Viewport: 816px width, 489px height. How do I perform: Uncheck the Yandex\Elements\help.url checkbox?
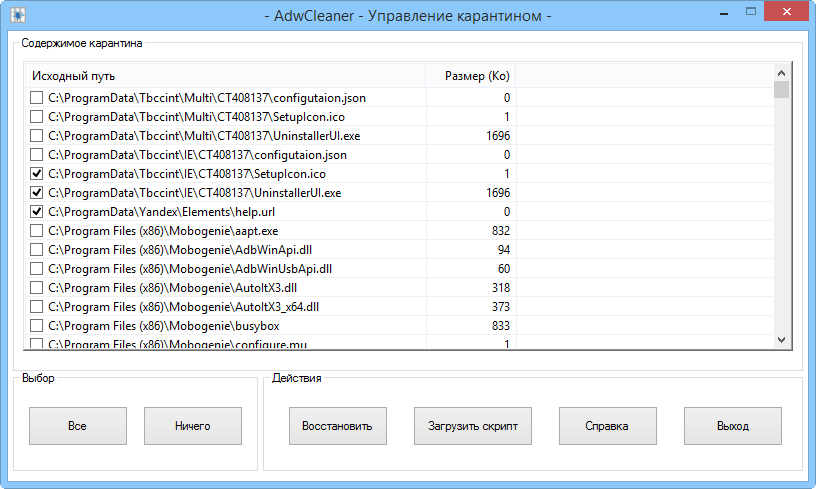(36, 212)
